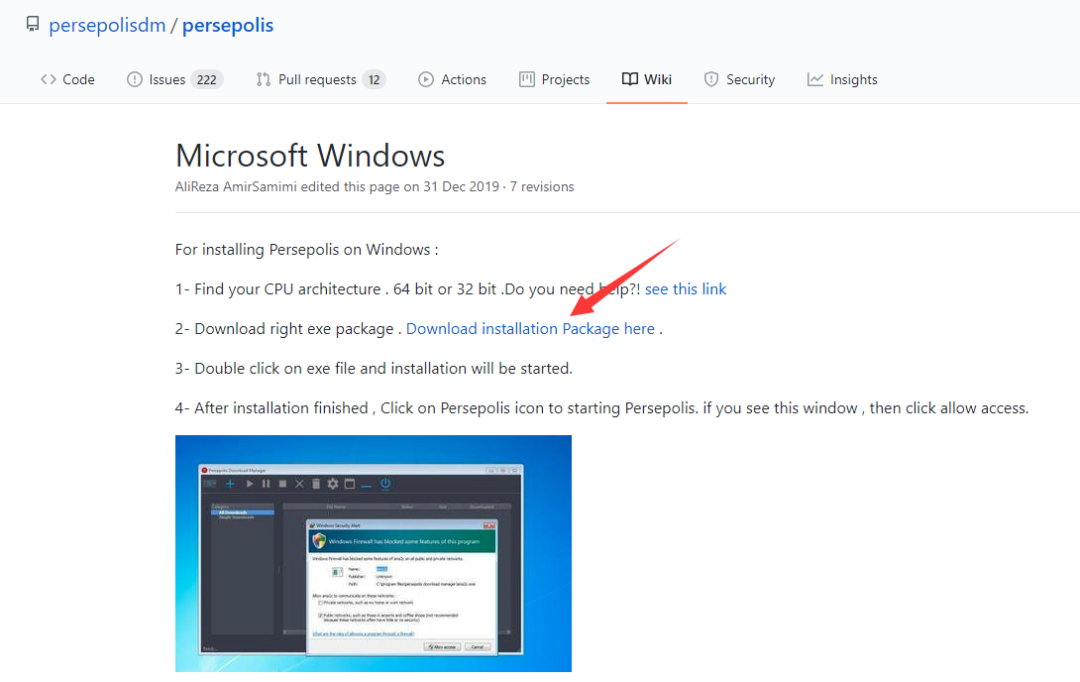This screenshot has height=682, width=1080.
Task: Click the Pull requests branch icon
Action: click(x=263, y=79)
